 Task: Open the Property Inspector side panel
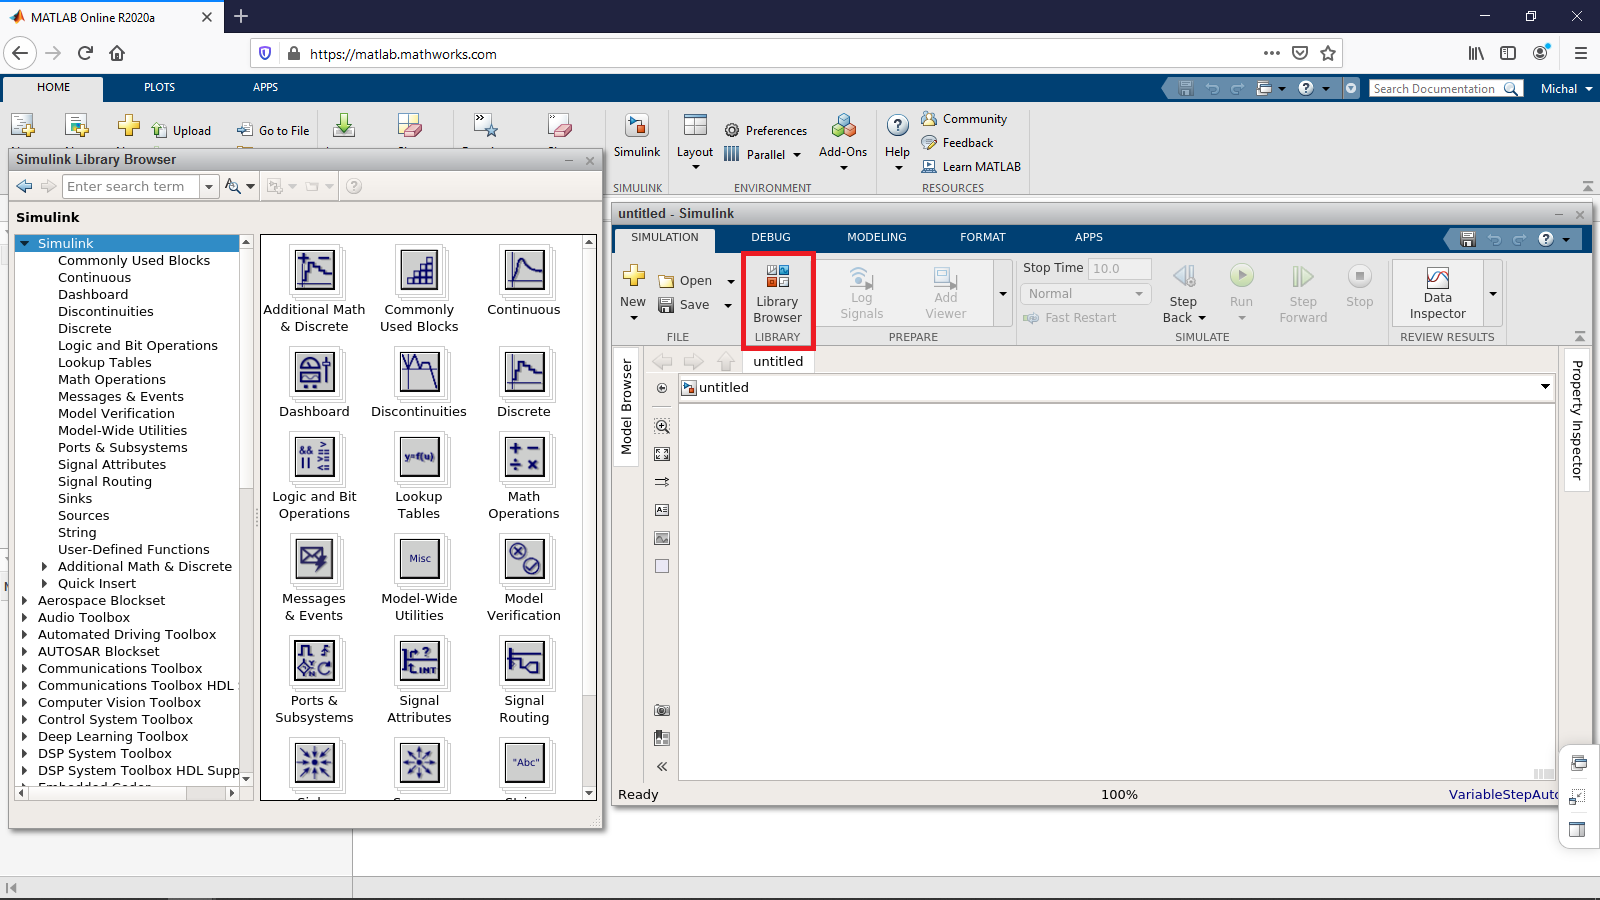[1577, 420]
